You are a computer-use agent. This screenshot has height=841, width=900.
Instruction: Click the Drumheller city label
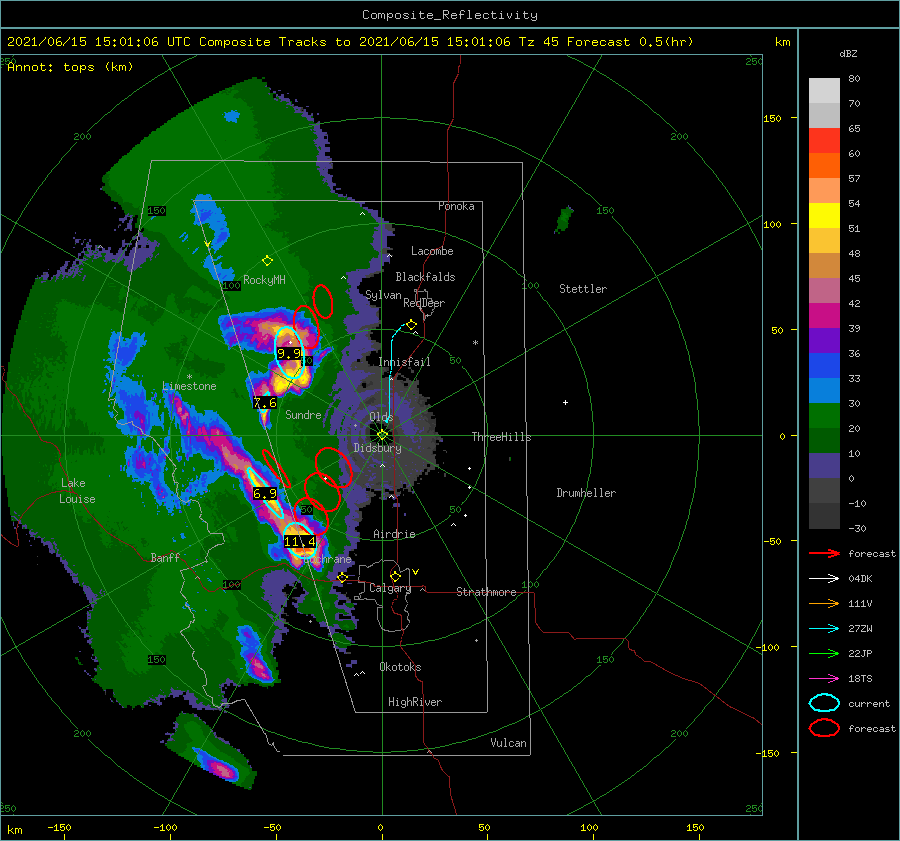[x=585, y=493]
